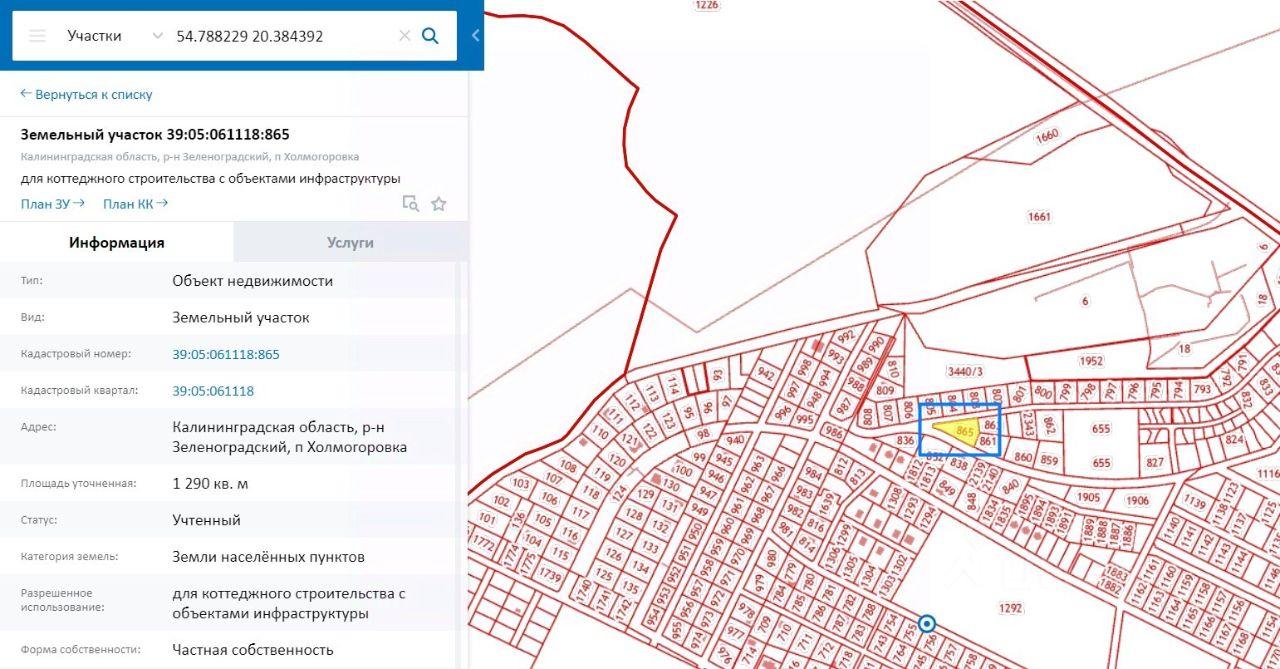
Task: Click the Форма собственности label
Action: coord(80,650)
